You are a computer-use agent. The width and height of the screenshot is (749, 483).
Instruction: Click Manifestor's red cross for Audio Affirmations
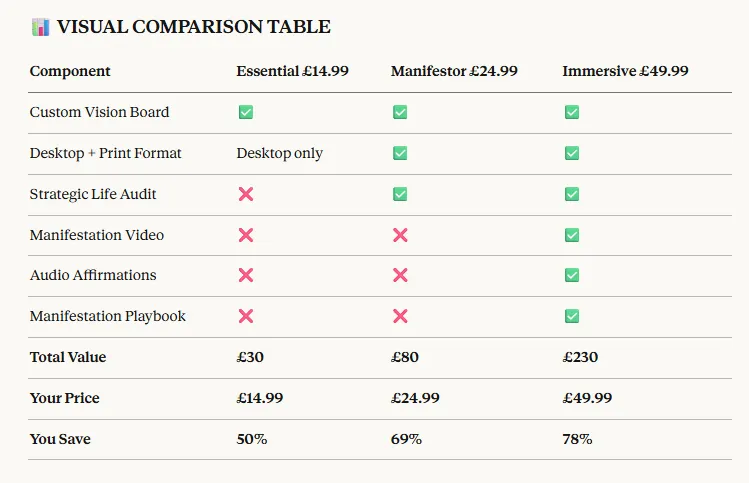(x=400, y=275)
